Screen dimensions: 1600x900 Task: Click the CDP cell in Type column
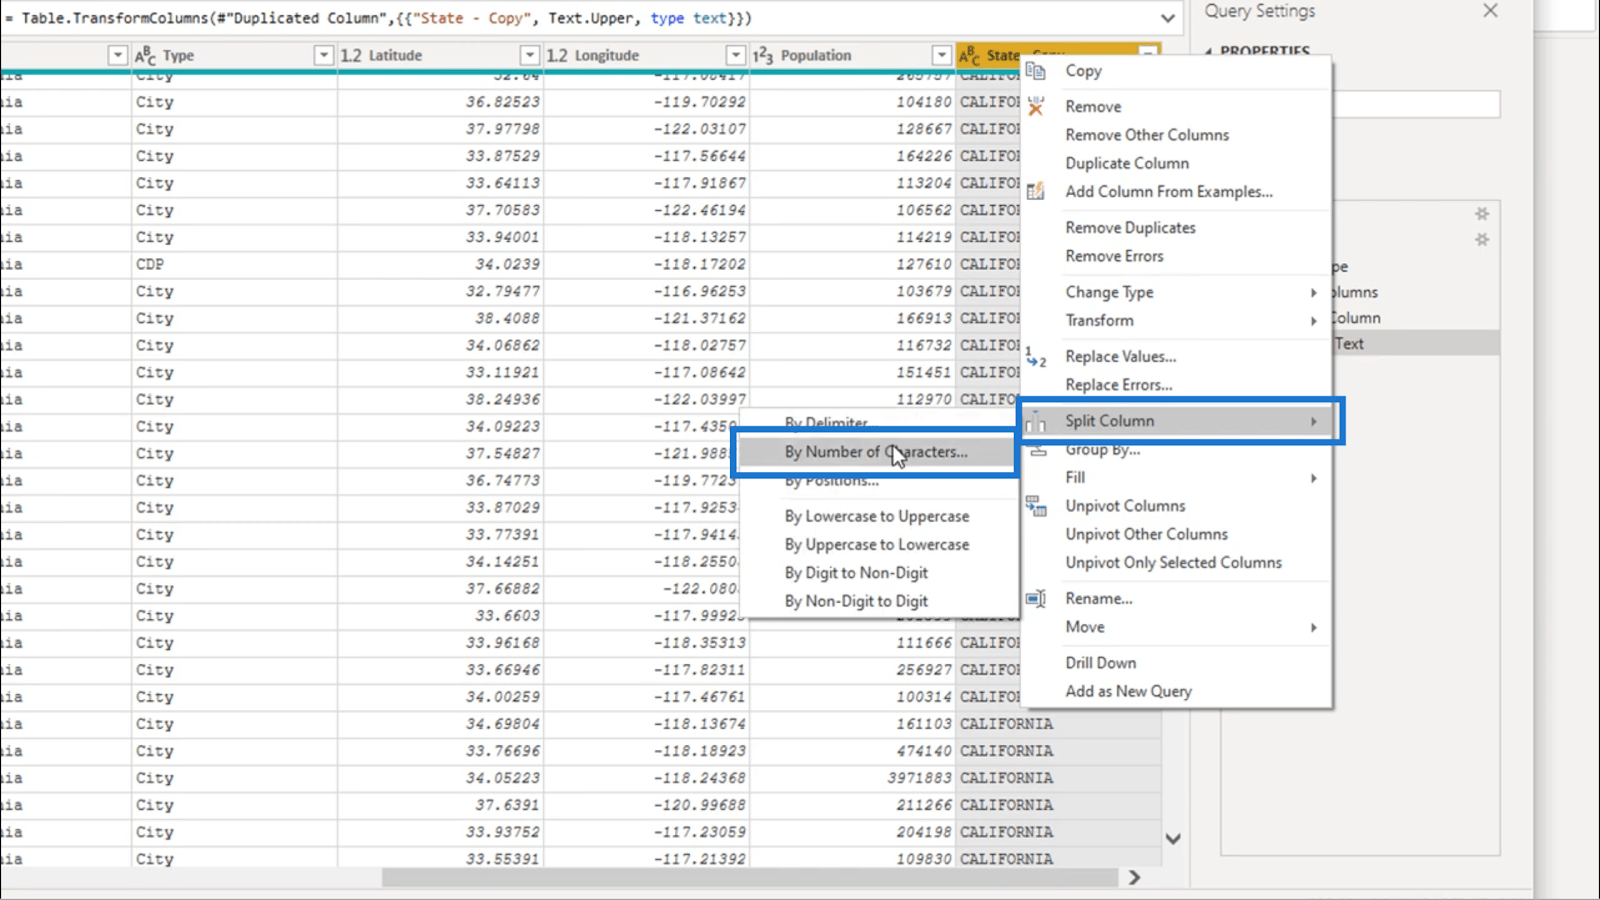150,264
